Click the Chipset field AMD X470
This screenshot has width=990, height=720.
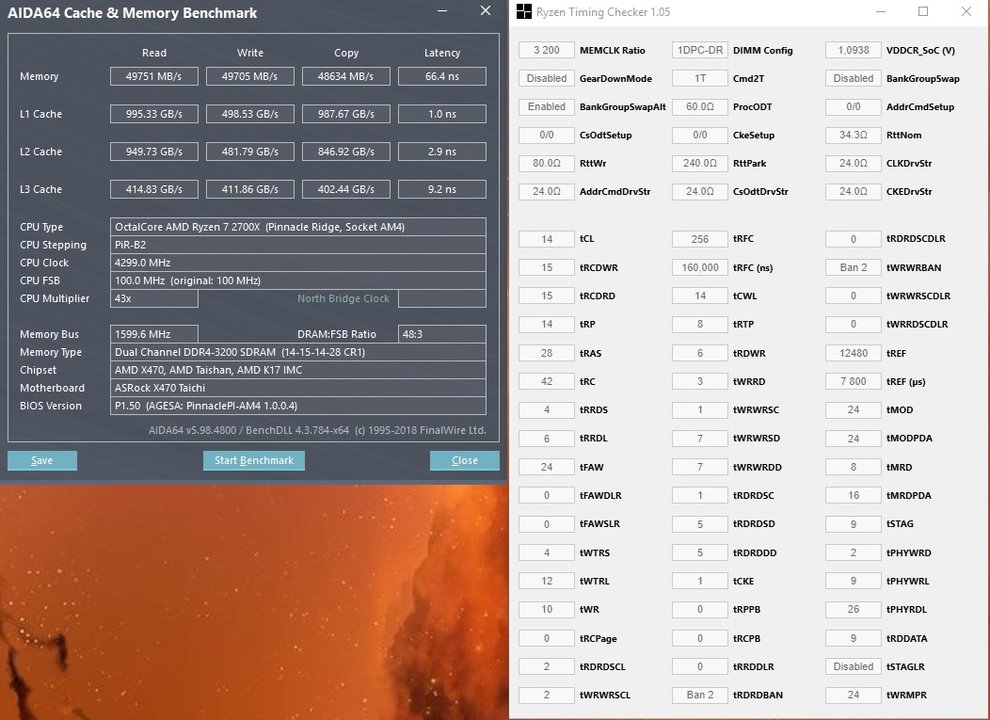click(x=298, y=370)
